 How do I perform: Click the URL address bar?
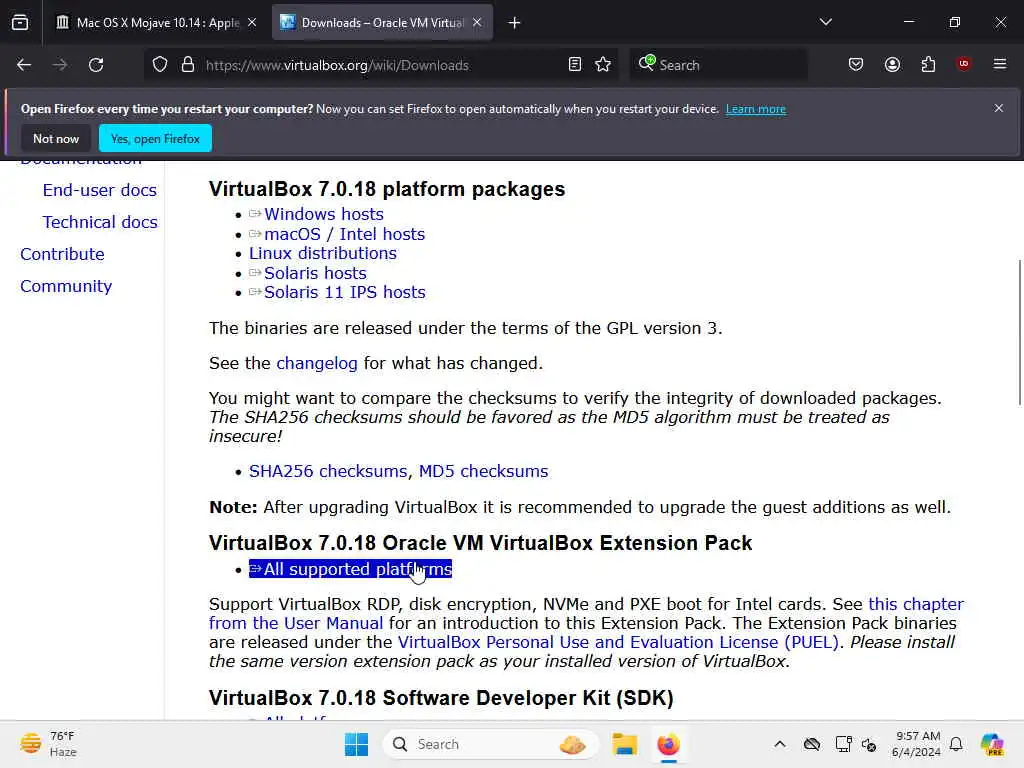382,65
